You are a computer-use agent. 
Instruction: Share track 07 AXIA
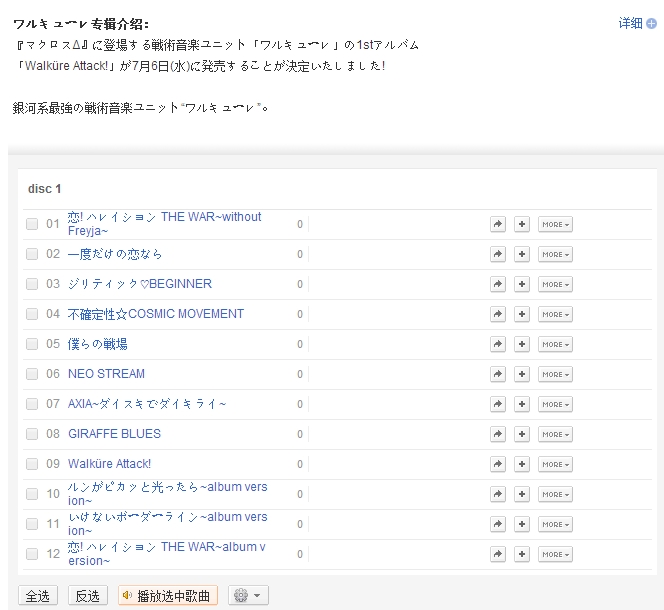pyautogui.click(x=498, y=404)
